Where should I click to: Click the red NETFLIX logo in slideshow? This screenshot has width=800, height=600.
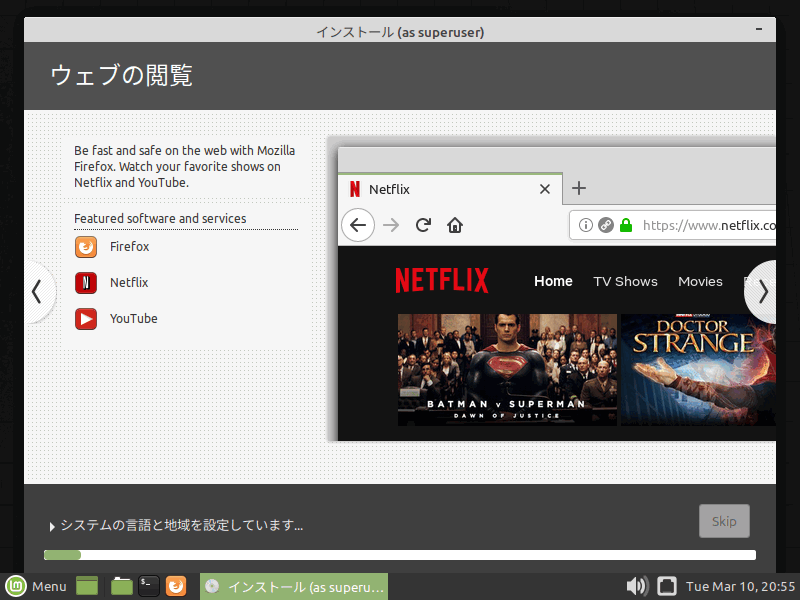coord(442,281)
